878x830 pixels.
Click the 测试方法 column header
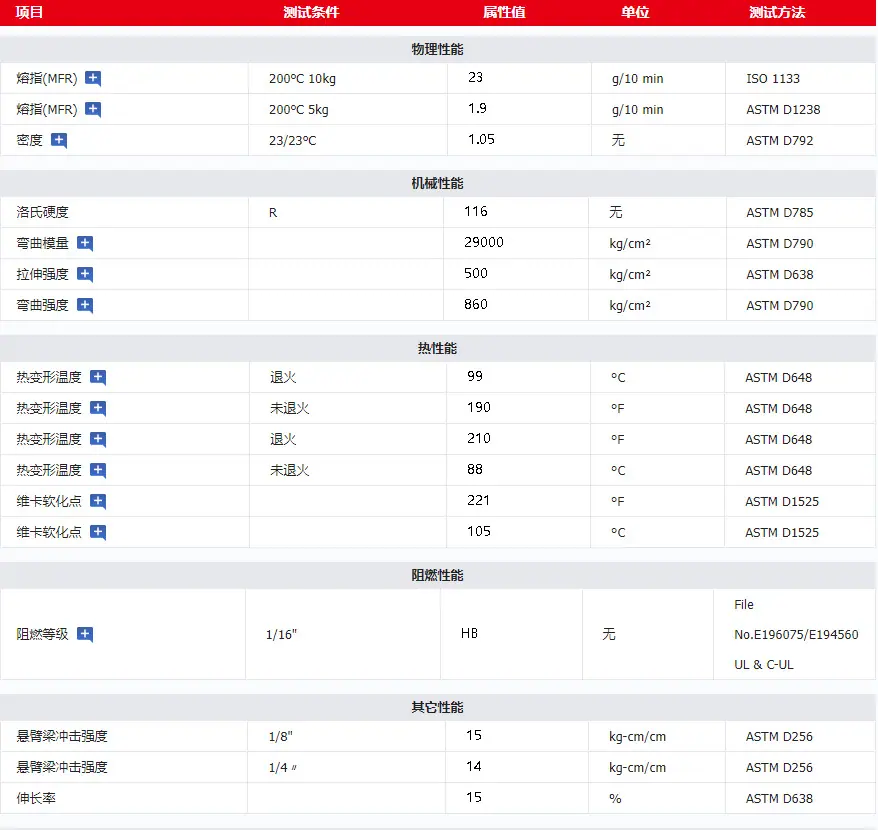click(777, 12)
